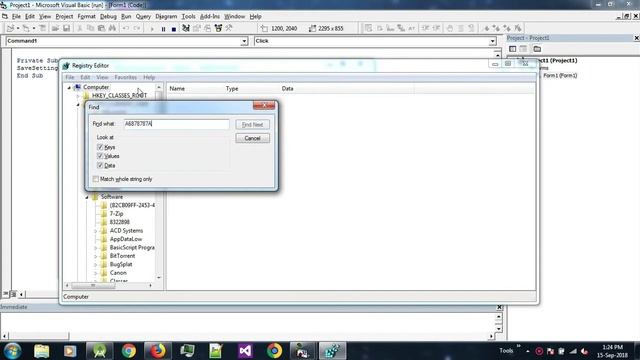Viewport: 640px width, 360px height.
Task: Open the Add-Ins menu
Action: point(210,17)
